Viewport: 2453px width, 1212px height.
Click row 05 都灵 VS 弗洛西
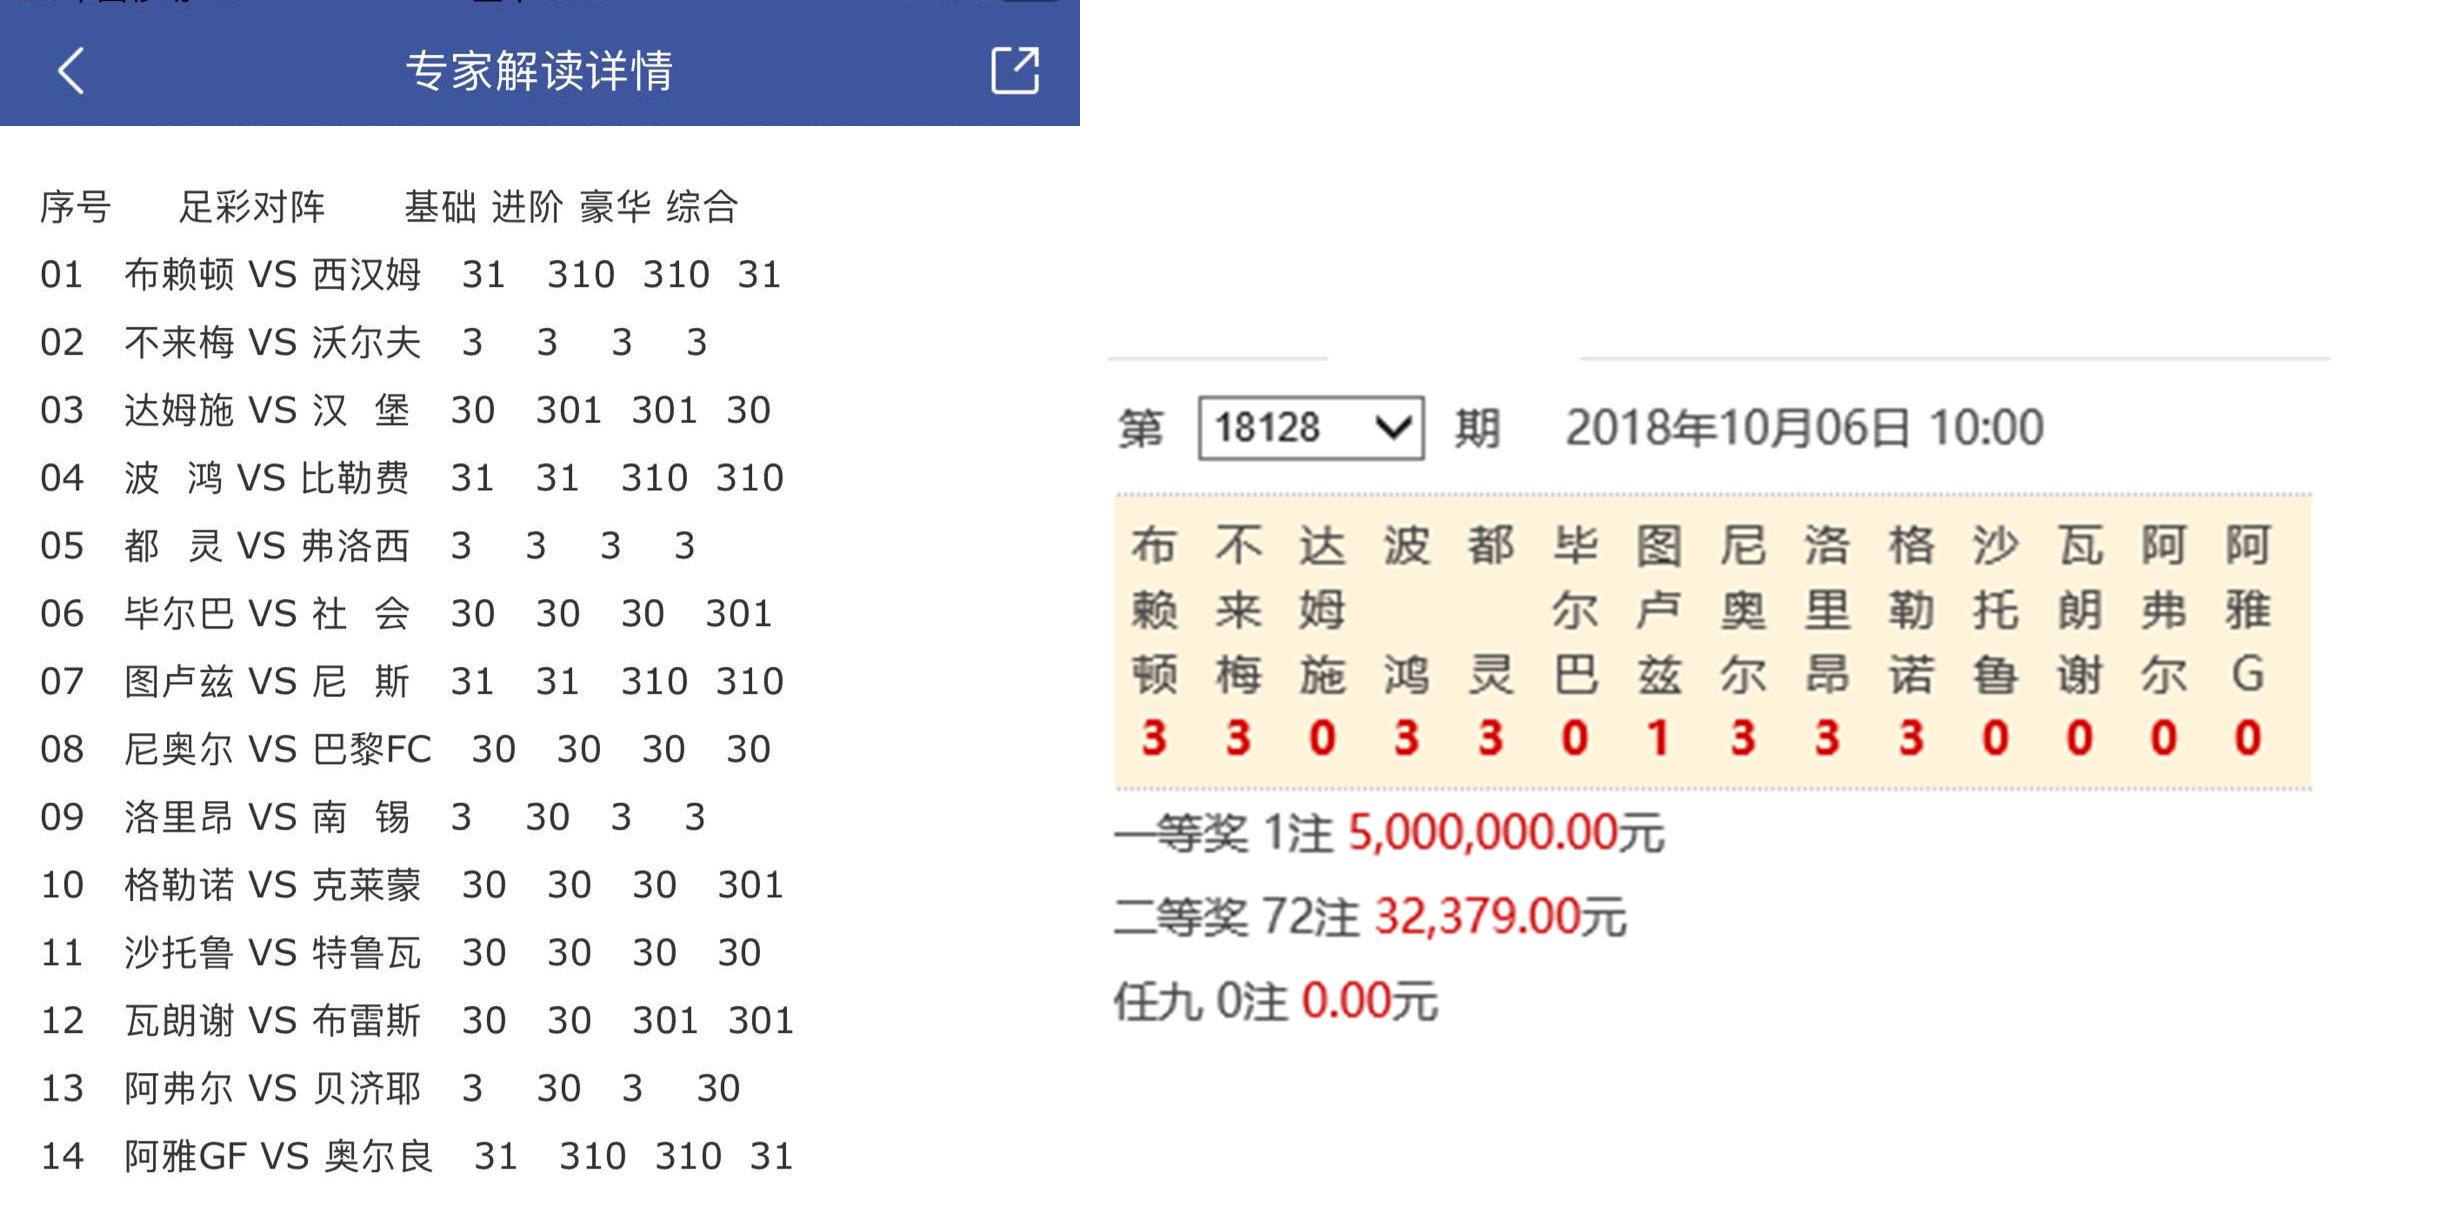tap(368, 546)
